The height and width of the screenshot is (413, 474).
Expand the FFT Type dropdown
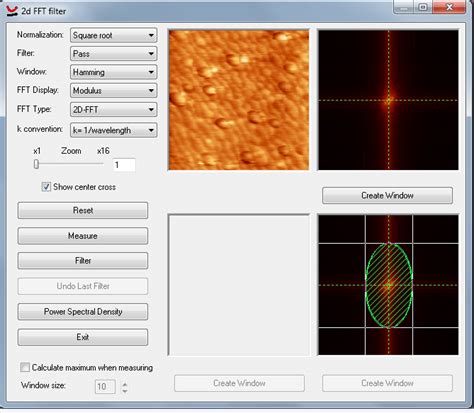pyautogui.click(x=114, y=109)
